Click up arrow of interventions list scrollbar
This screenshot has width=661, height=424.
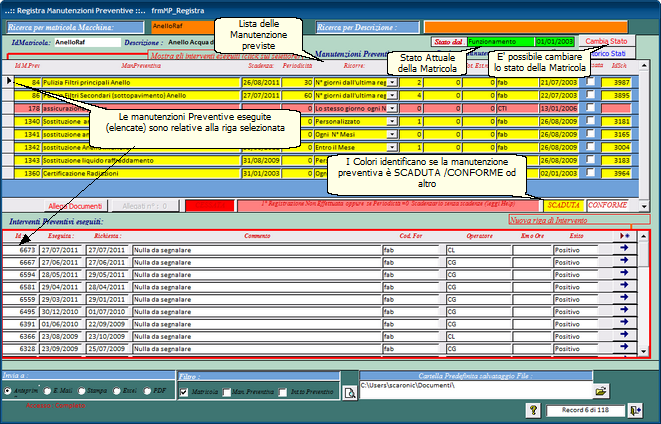coord(643,236)
